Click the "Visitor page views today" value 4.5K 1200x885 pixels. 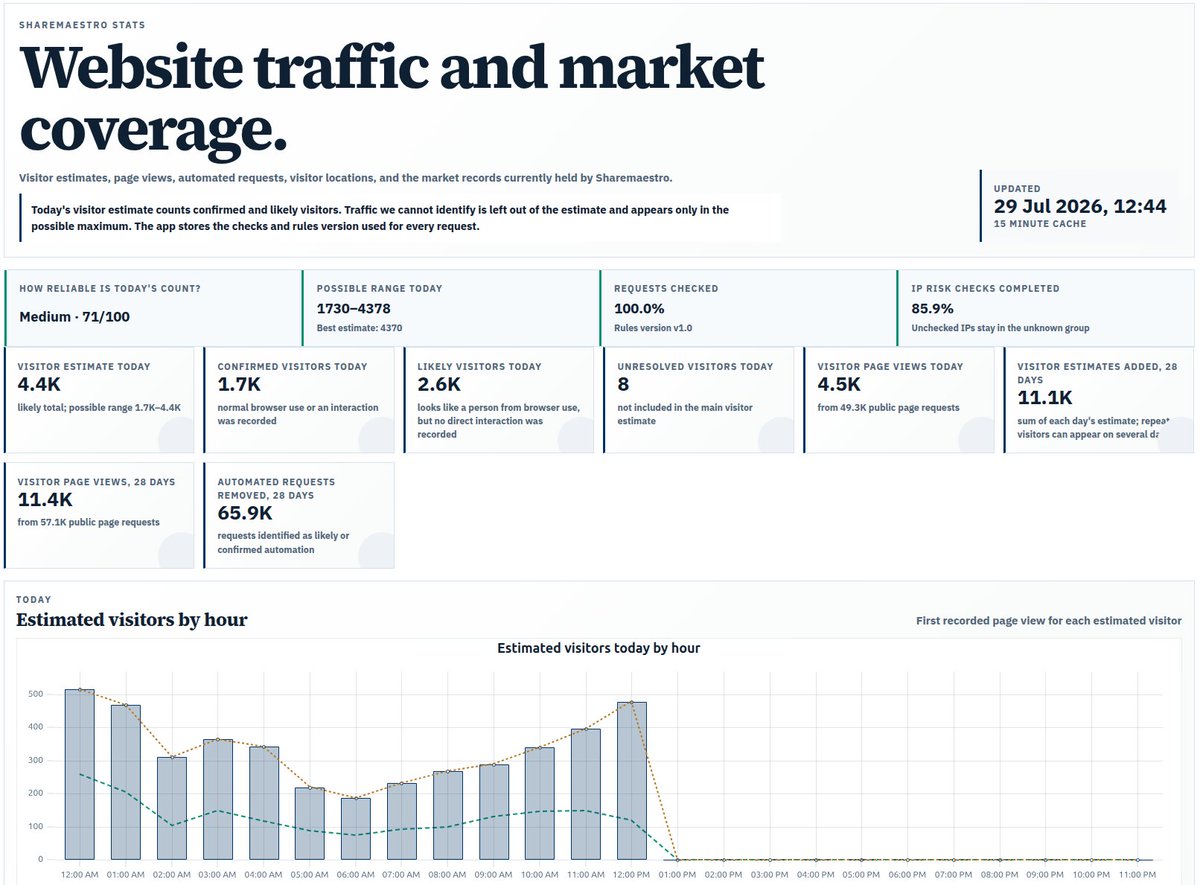tap(838, 385)
